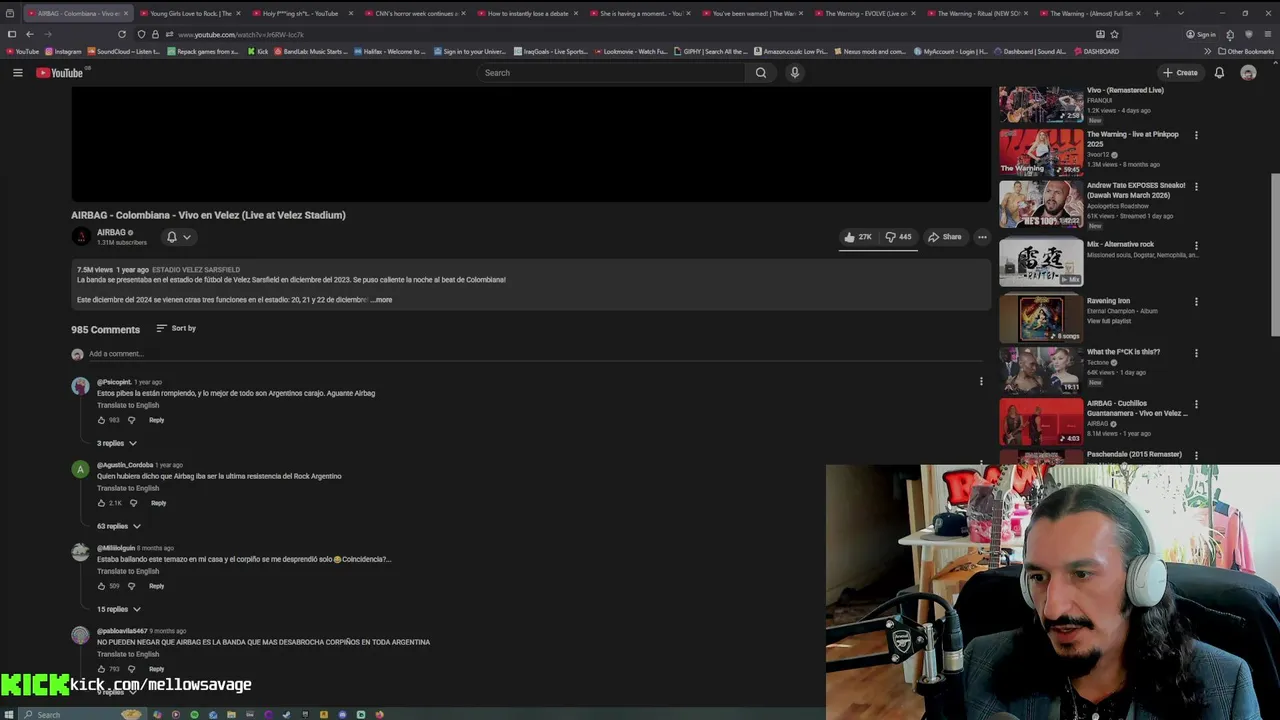1280x720 pixels.
Task: Dislike the @Psicopint comment
Action: click(131, 420)
